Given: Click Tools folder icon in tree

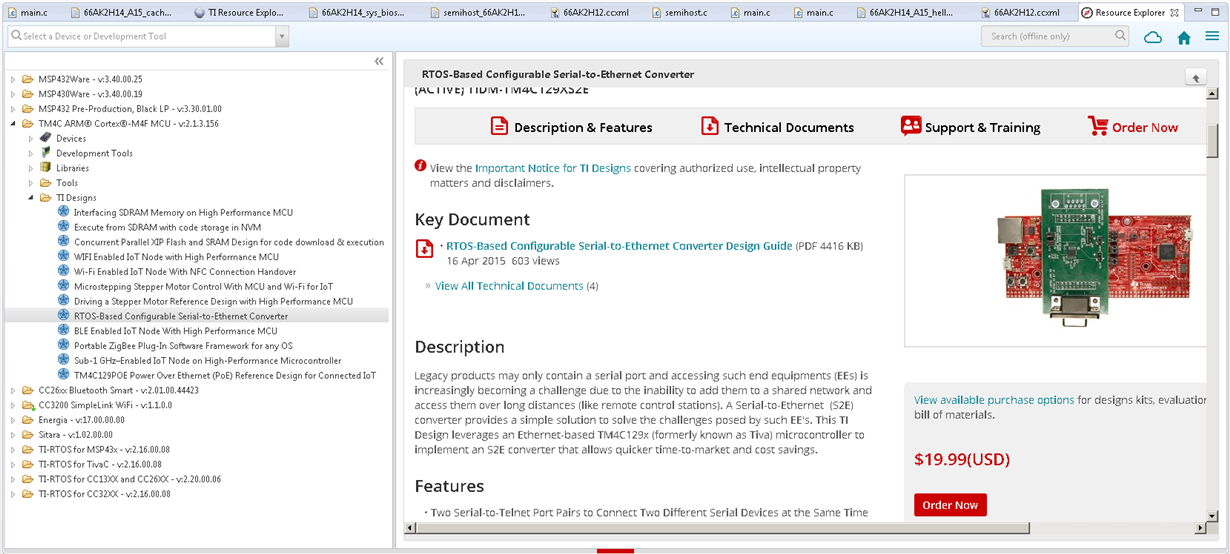Looking at the screenshot, I should (45, 183).
